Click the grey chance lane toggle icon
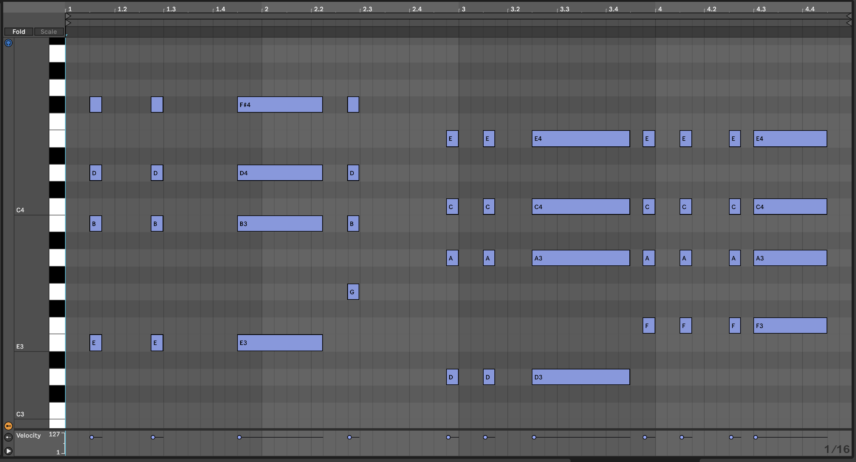The image size is (856, 462). [8, 437]
